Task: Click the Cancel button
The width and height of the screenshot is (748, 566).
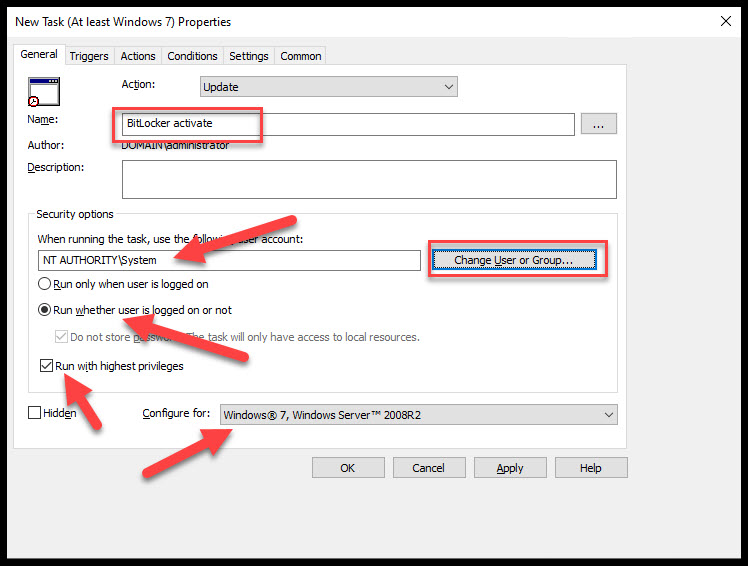Action: (428, 468)
